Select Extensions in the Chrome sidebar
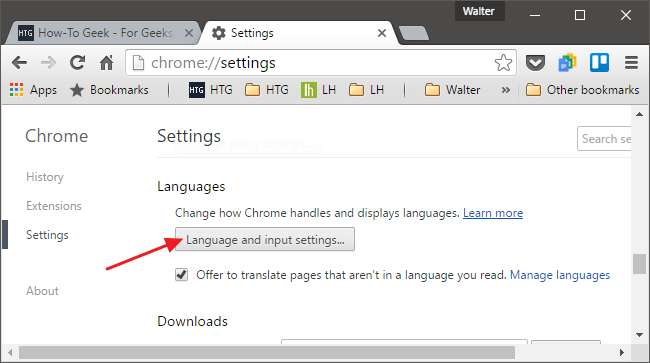This screenshot has width=650, height=363. [x=54, y=206]
